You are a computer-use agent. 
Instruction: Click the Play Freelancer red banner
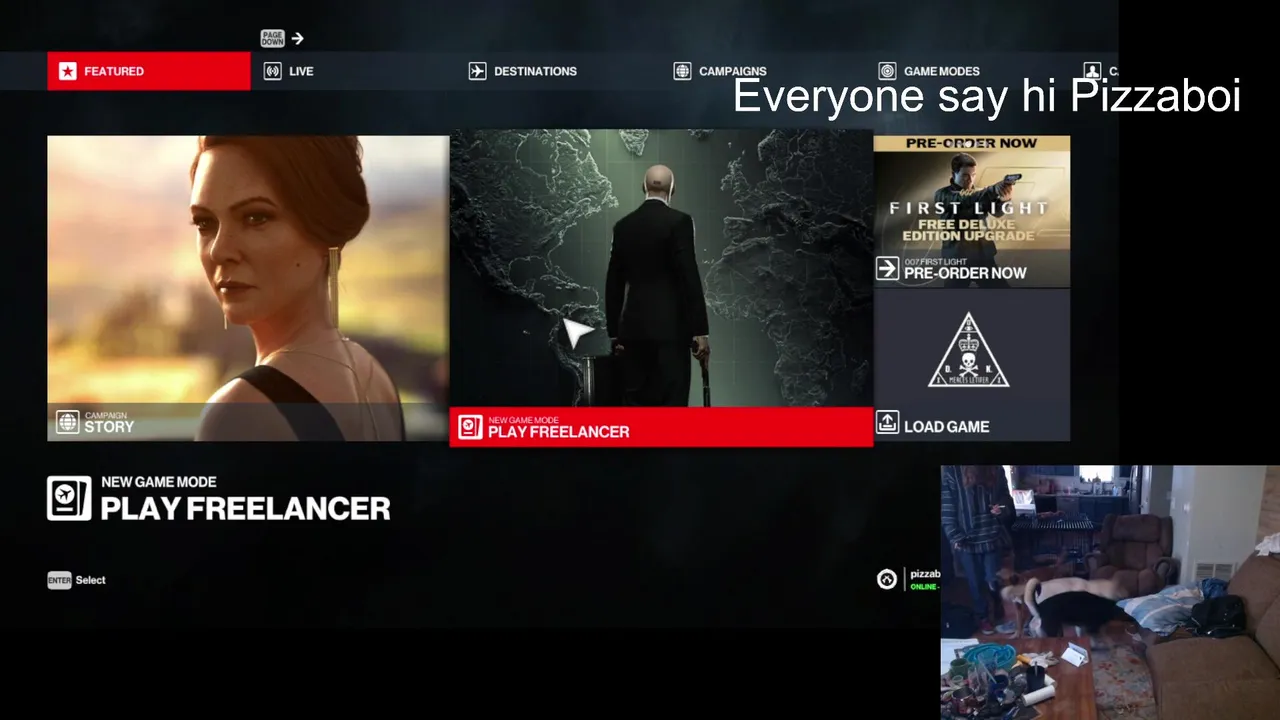(661, 427)
